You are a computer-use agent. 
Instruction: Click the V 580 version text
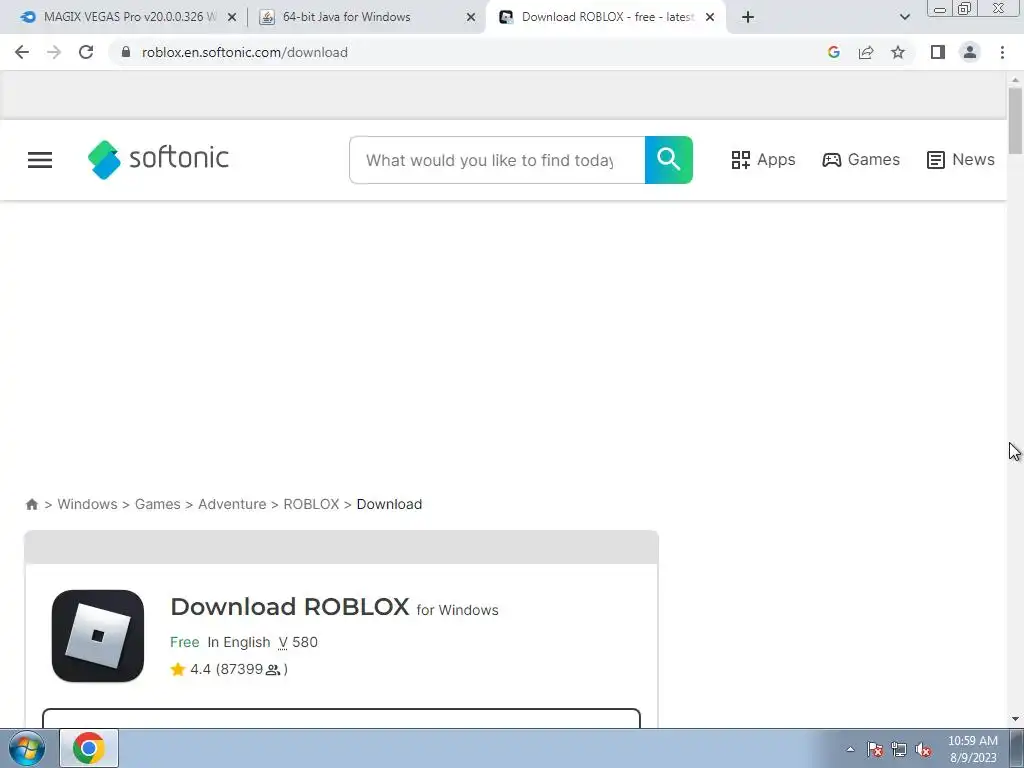[298, 642]
